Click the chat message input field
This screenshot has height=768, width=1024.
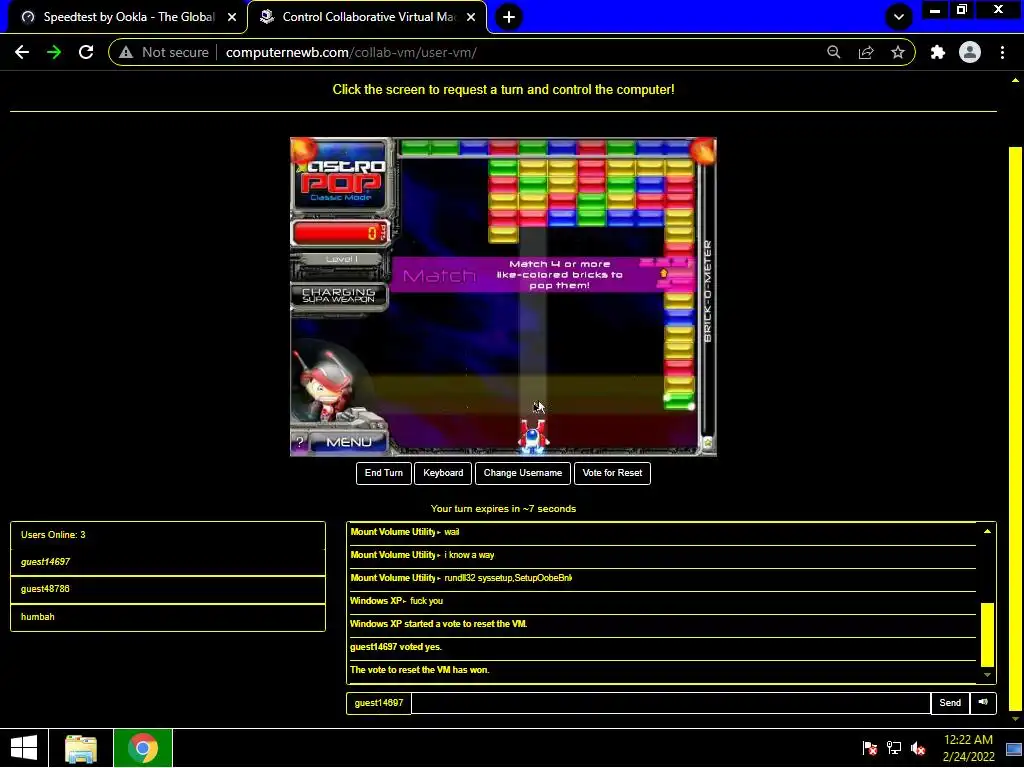(x=671, y=703)
